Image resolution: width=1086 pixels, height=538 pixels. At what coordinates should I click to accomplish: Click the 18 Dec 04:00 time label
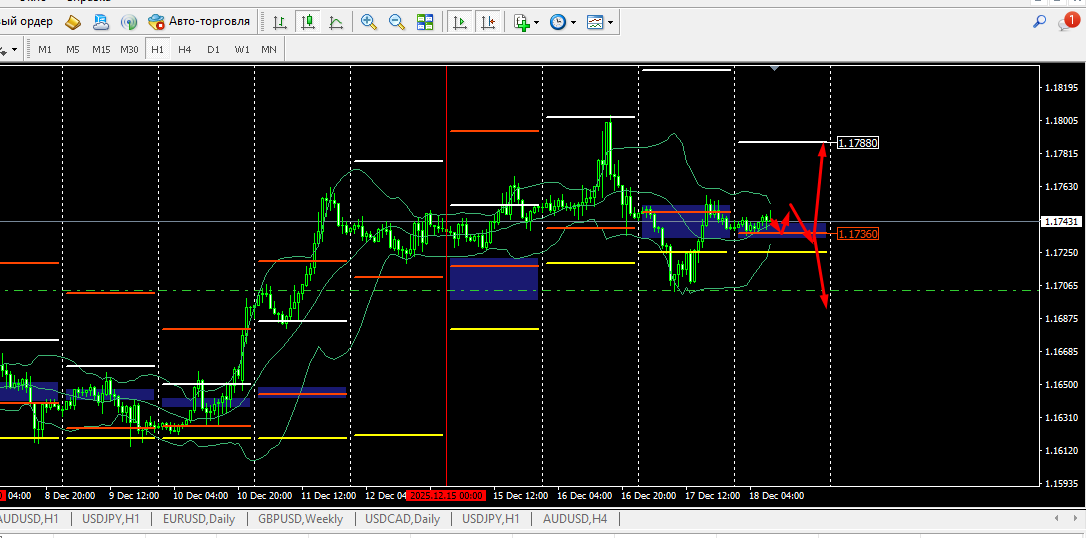point(776,496)
